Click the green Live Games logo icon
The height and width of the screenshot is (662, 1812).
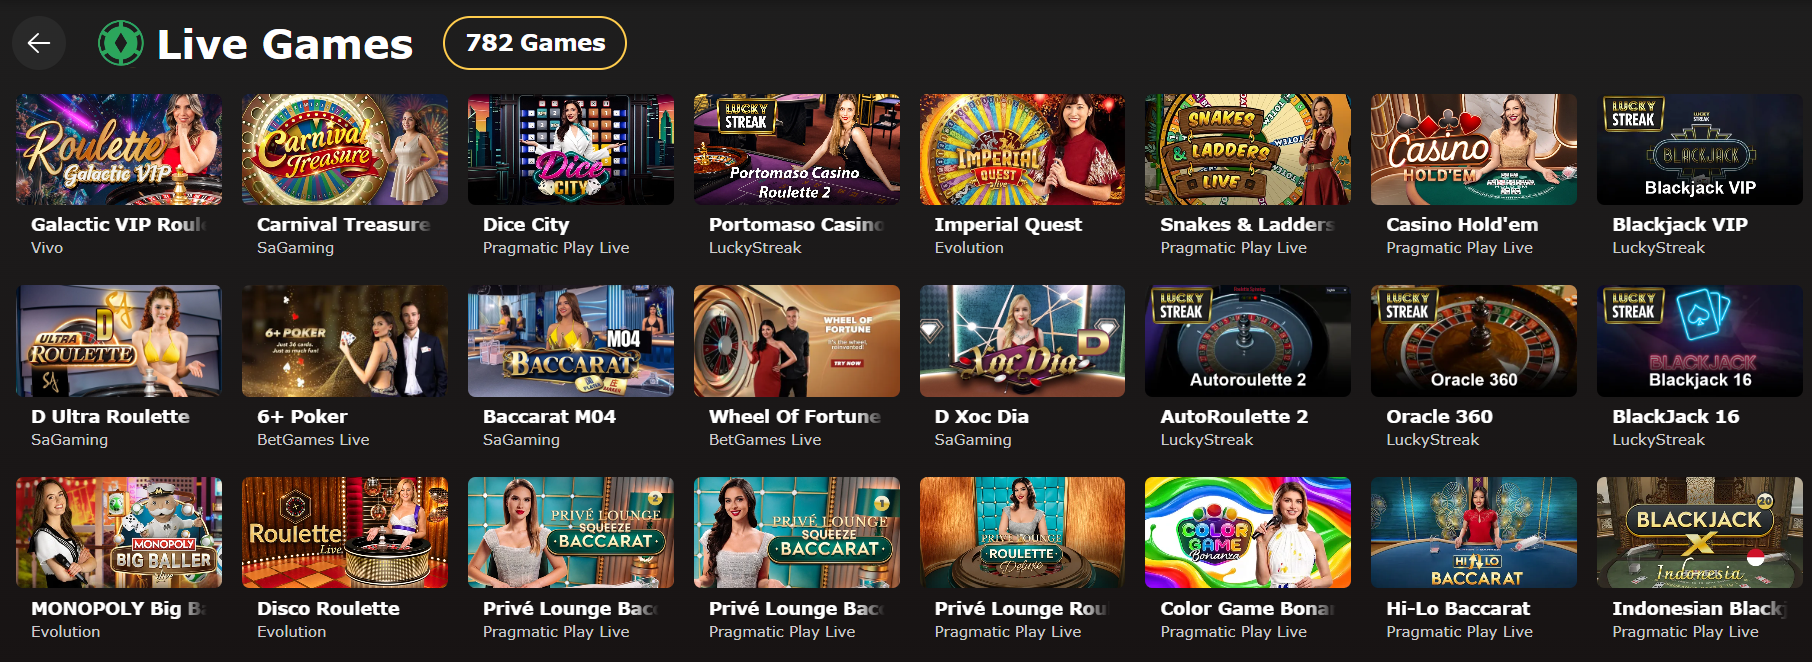click(x=121, y=44)
